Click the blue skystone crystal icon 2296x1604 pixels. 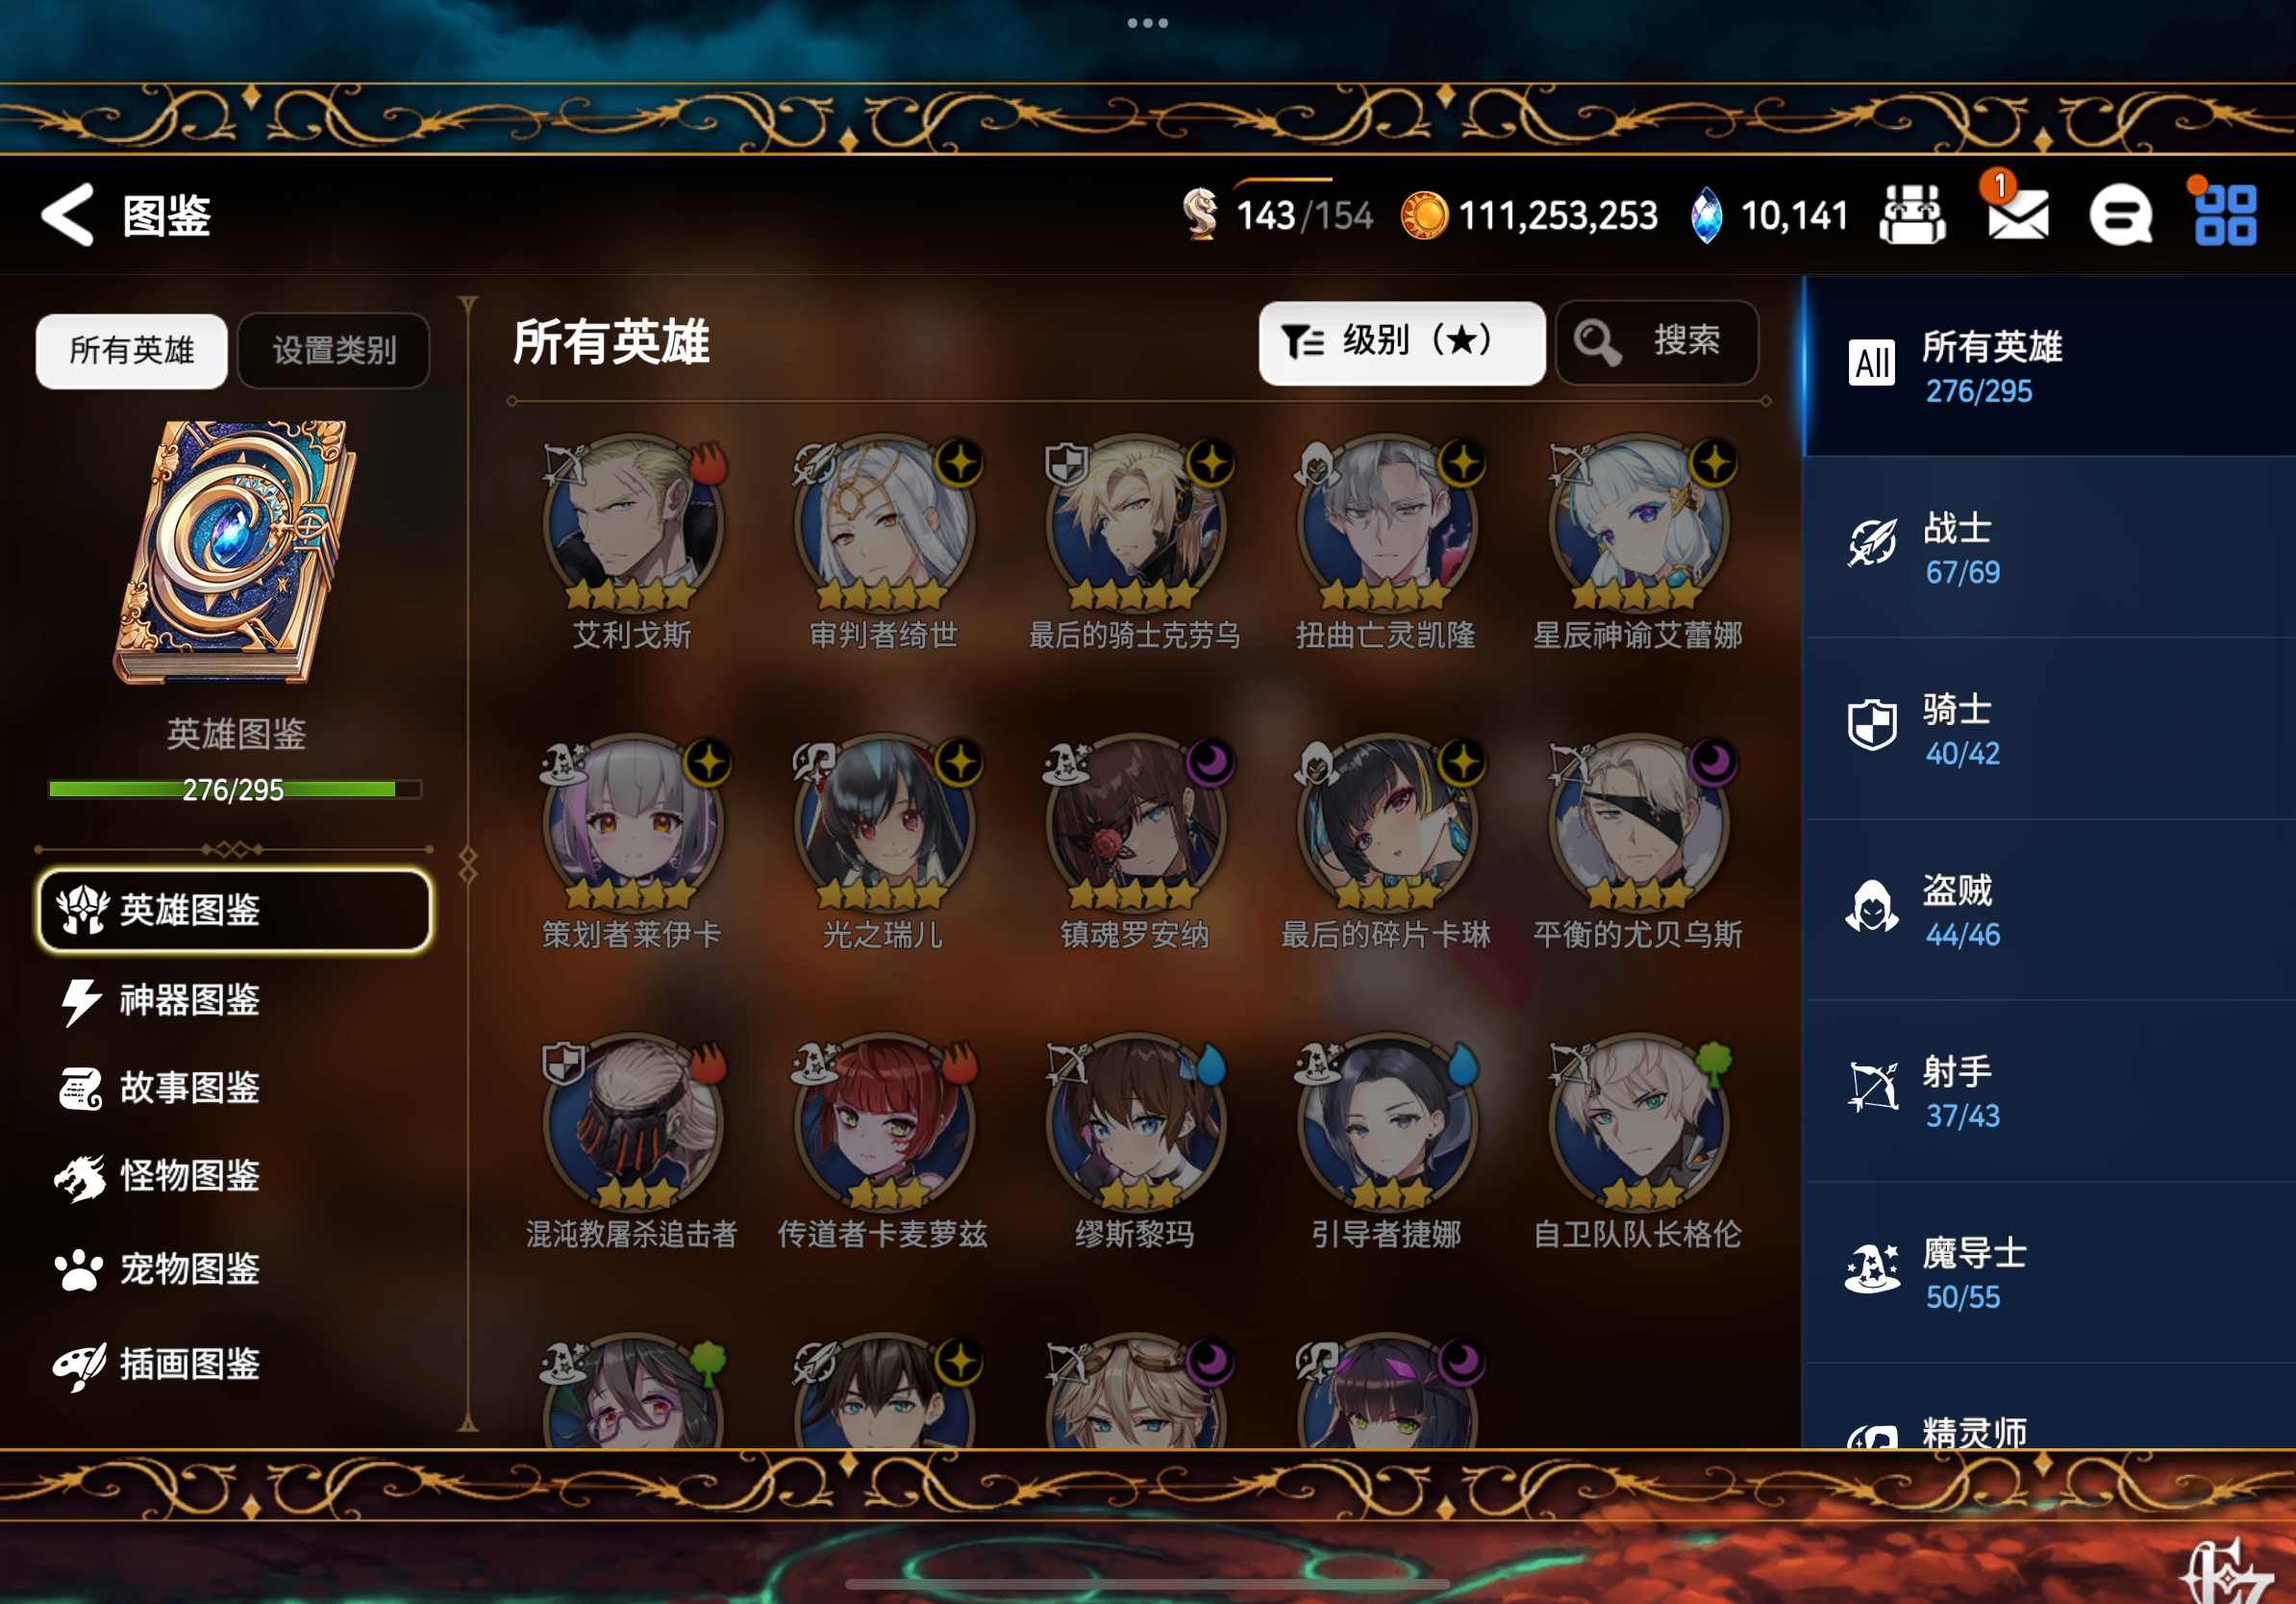point(1706,215)
